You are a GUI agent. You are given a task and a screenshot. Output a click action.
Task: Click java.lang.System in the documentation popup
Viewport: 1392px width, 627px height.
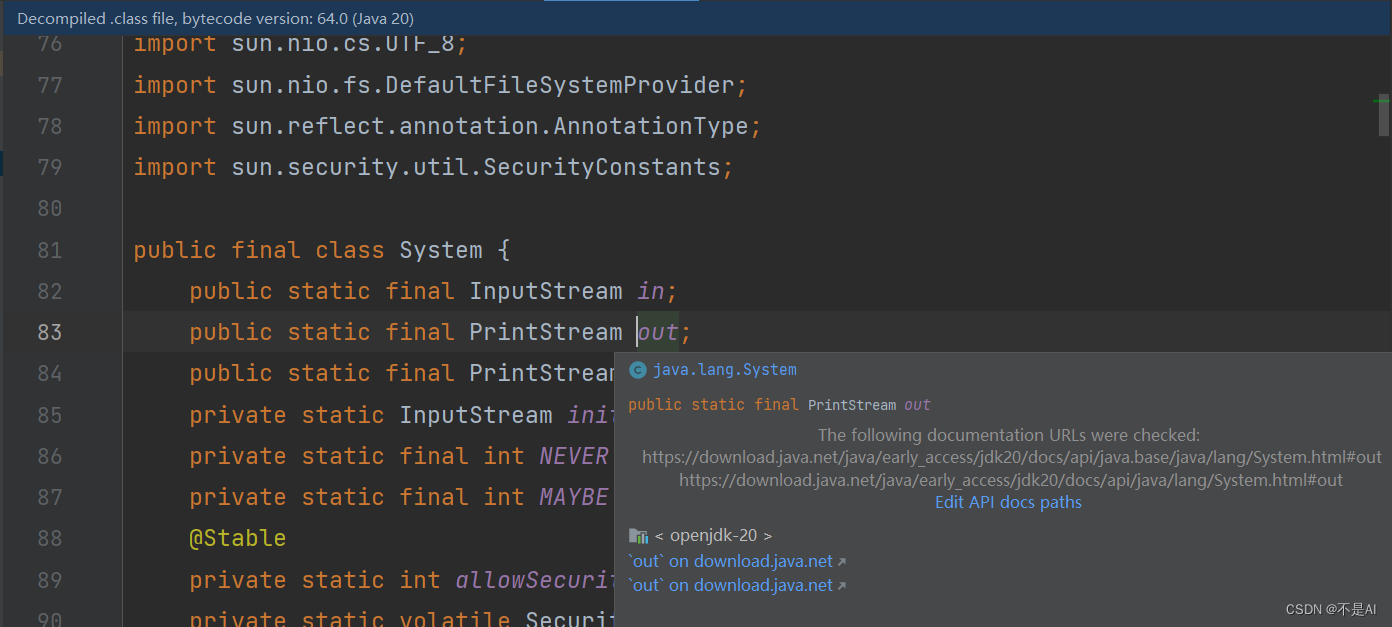(724, 369)
